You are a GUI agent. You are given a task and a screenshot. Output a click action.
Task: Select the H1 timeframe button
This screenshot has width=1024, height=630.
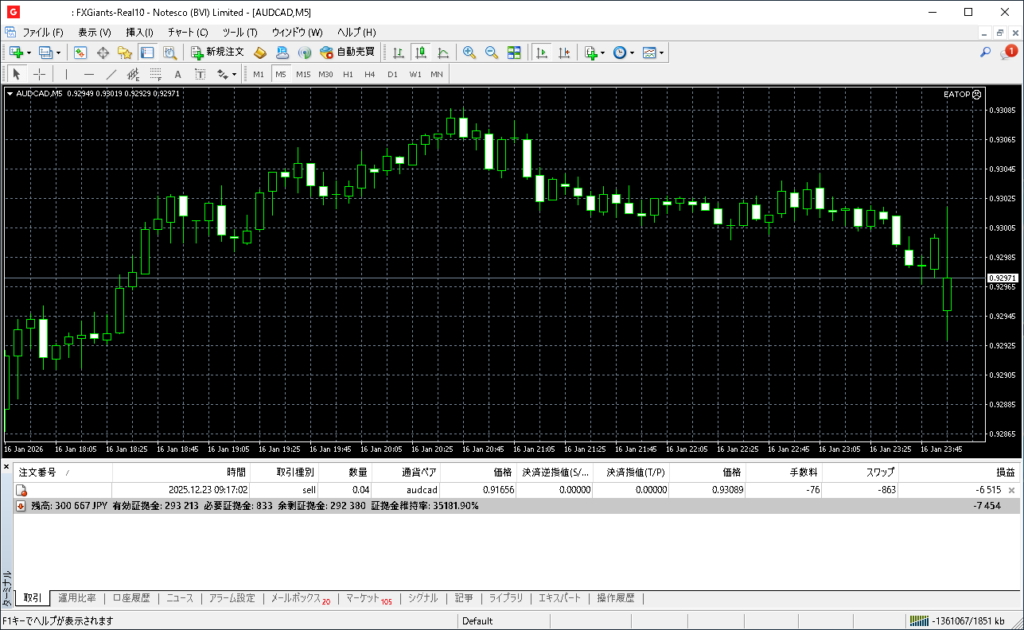348,74
